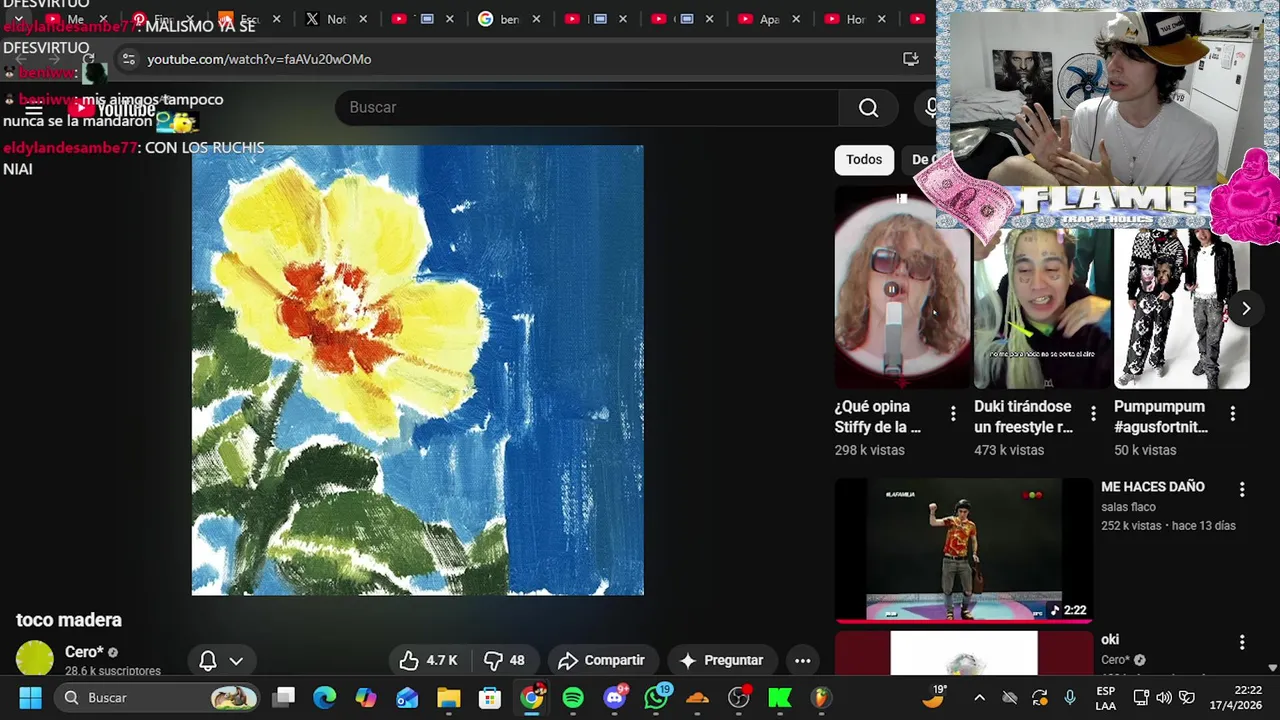The width and height of the screenshot is (1280, 720).
Task: Click the ESP LAA language indicator
Action: pyautogui.click(x=1105, y=697)
